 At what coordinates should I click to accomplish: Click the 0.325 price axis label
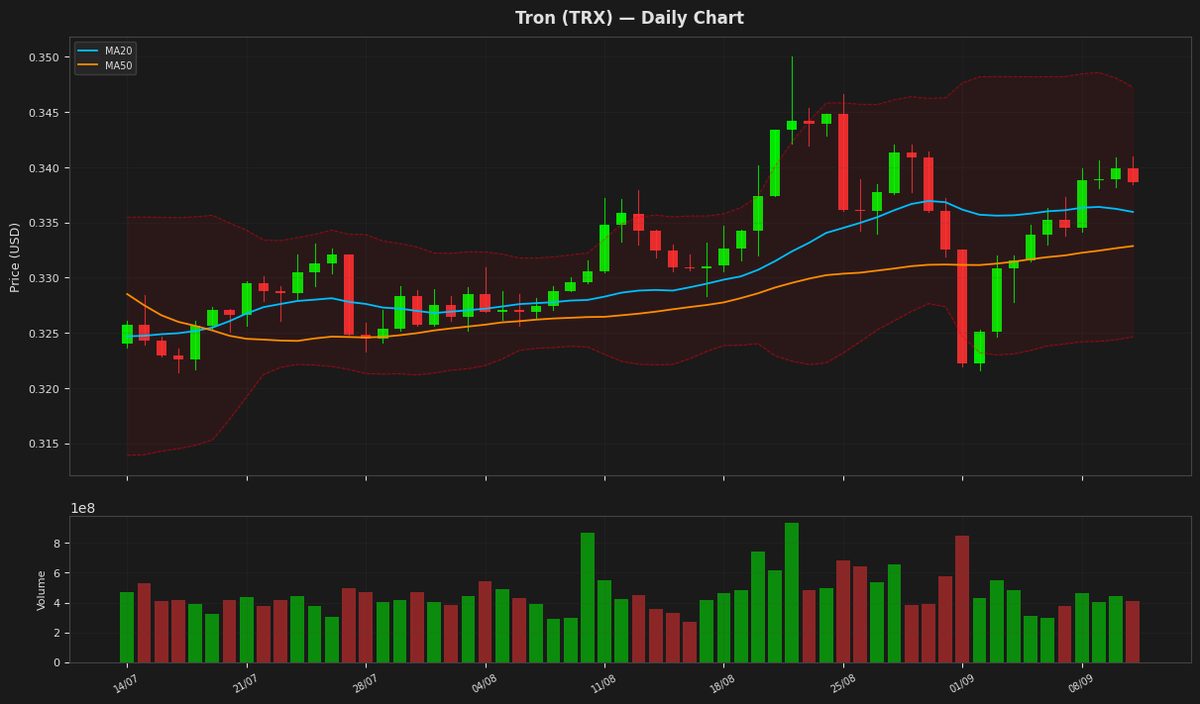[44, 333]
